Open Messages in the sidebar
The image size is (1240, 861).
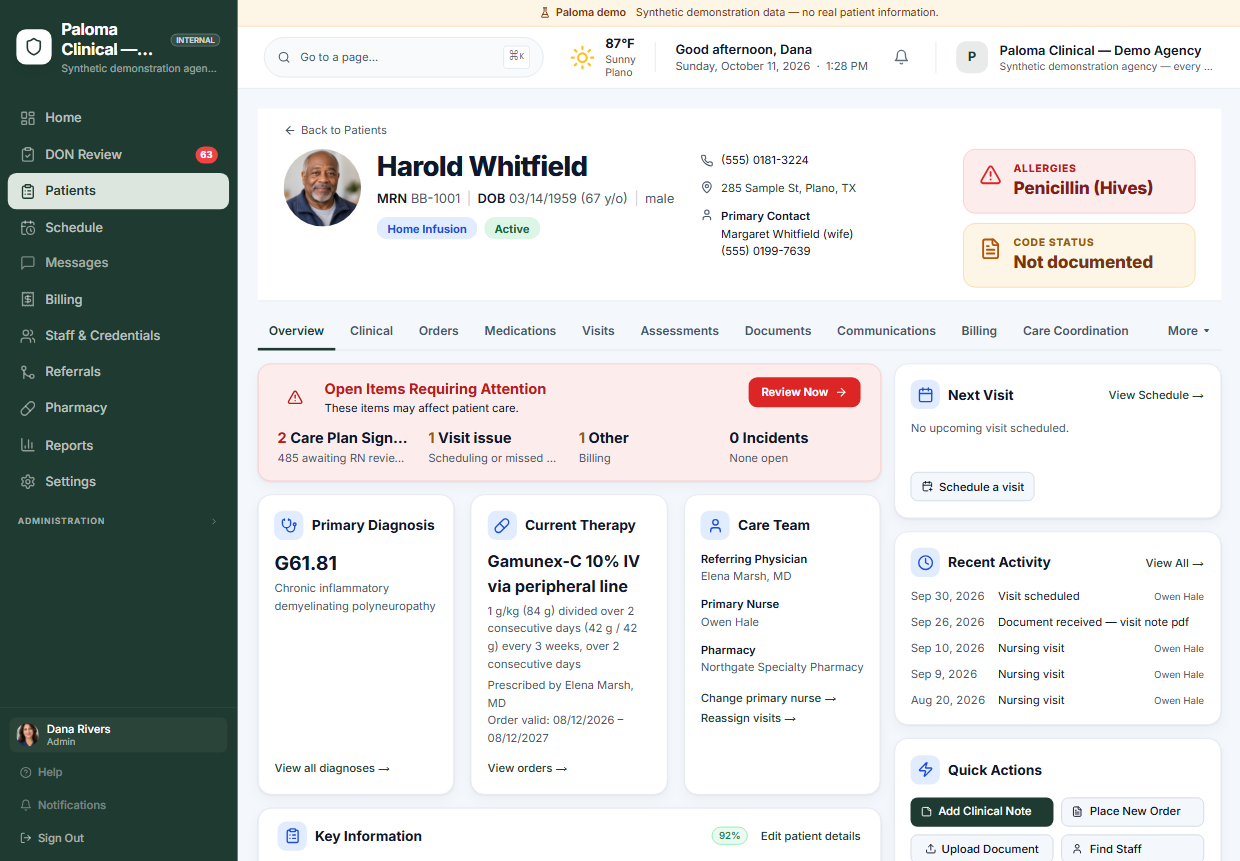(118, 263)
